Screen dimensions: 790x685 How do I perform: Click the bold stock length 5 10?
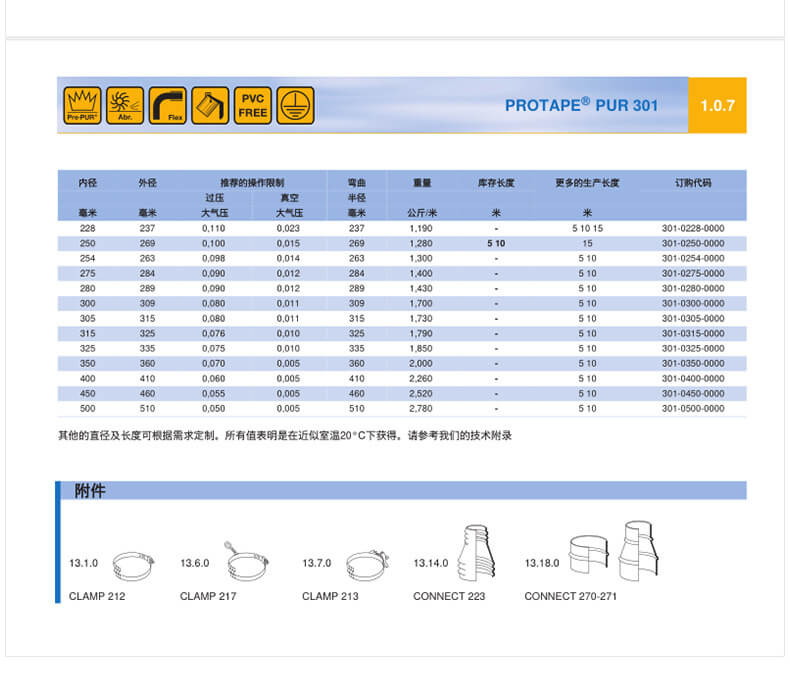point(496,243)
